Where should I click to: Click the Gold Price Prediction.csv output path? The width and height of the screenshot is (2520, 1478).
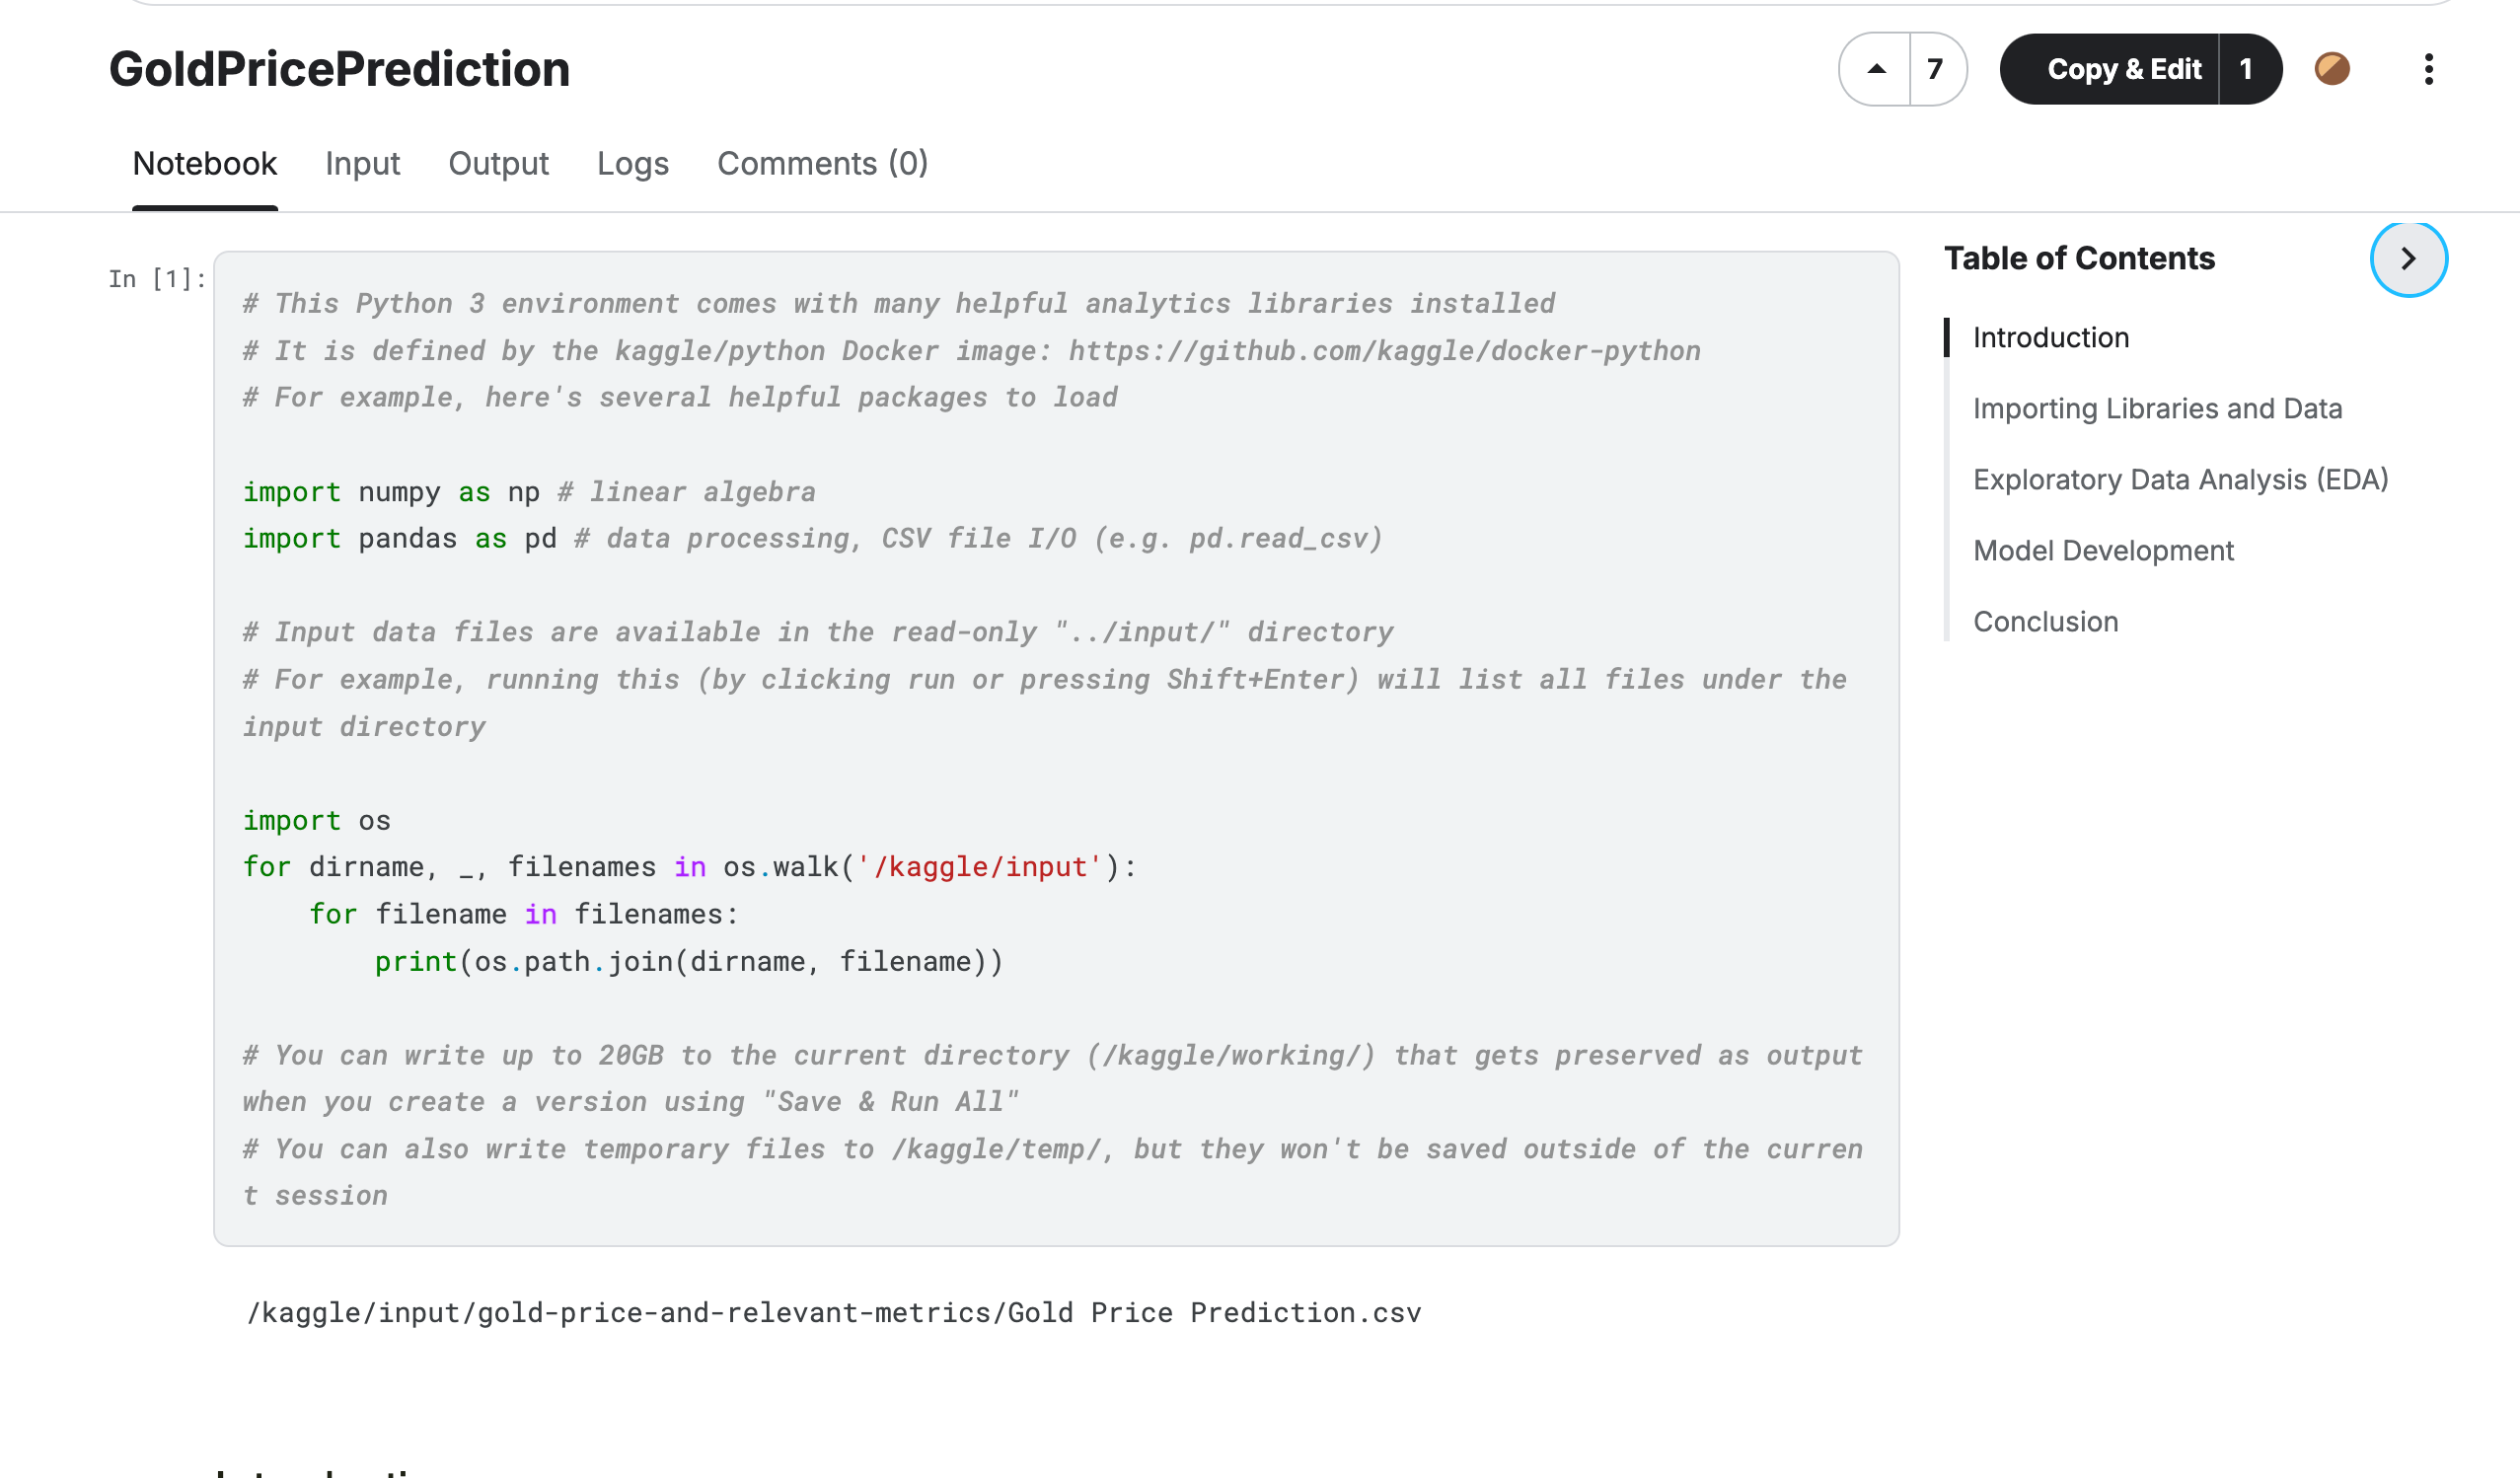point(834,1313)
